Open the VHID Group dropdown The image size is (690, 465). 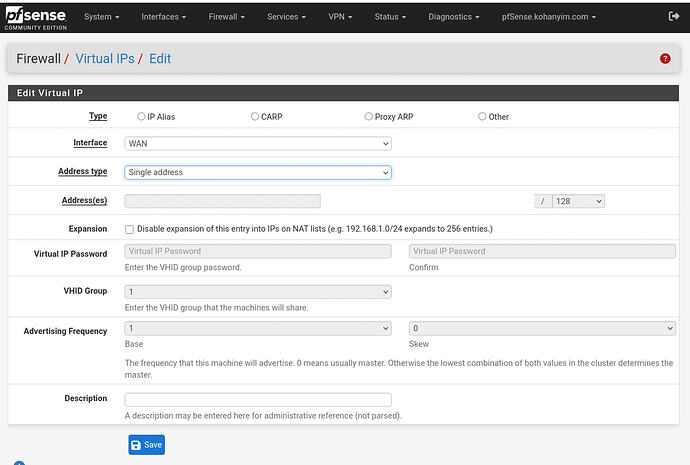coord(258,292)
